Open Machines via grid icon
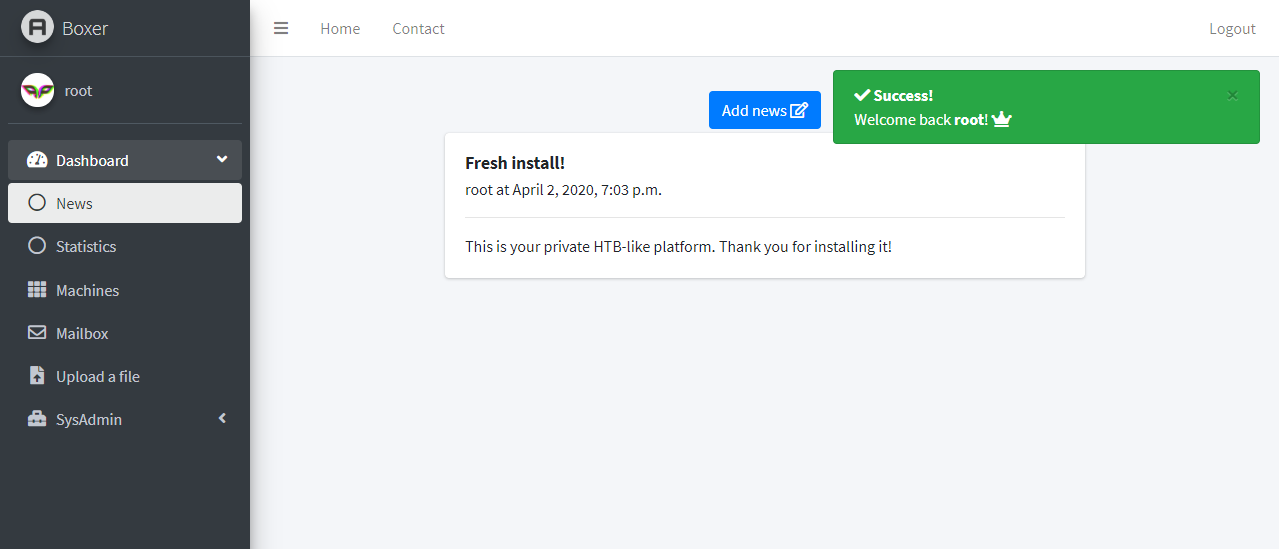The image size is (1279, 549). click(x=37, y=290)
